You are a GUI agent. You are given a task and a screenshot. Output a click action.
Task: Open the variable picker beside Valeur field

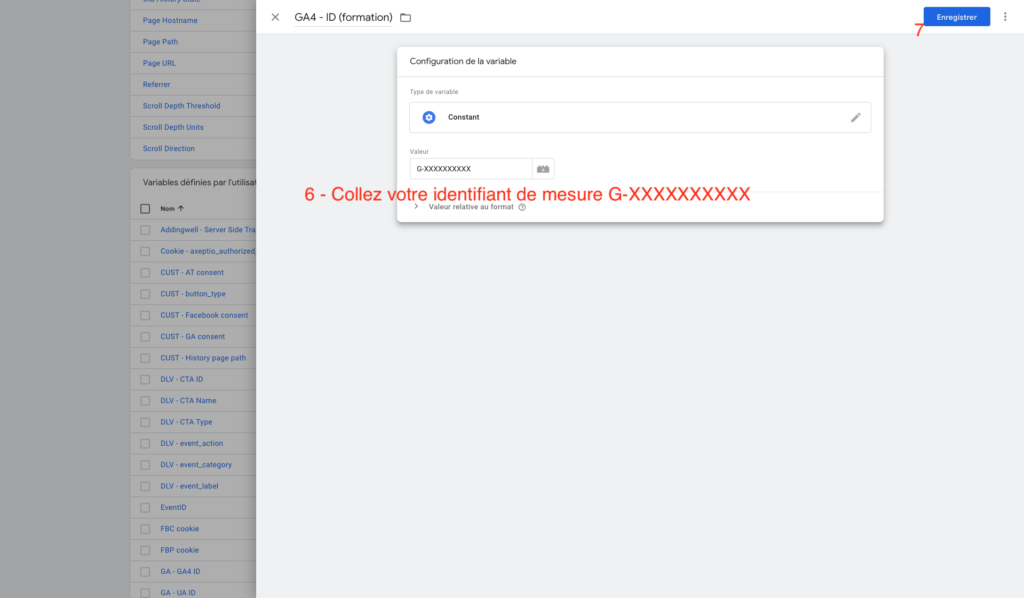tap(543, 169)
